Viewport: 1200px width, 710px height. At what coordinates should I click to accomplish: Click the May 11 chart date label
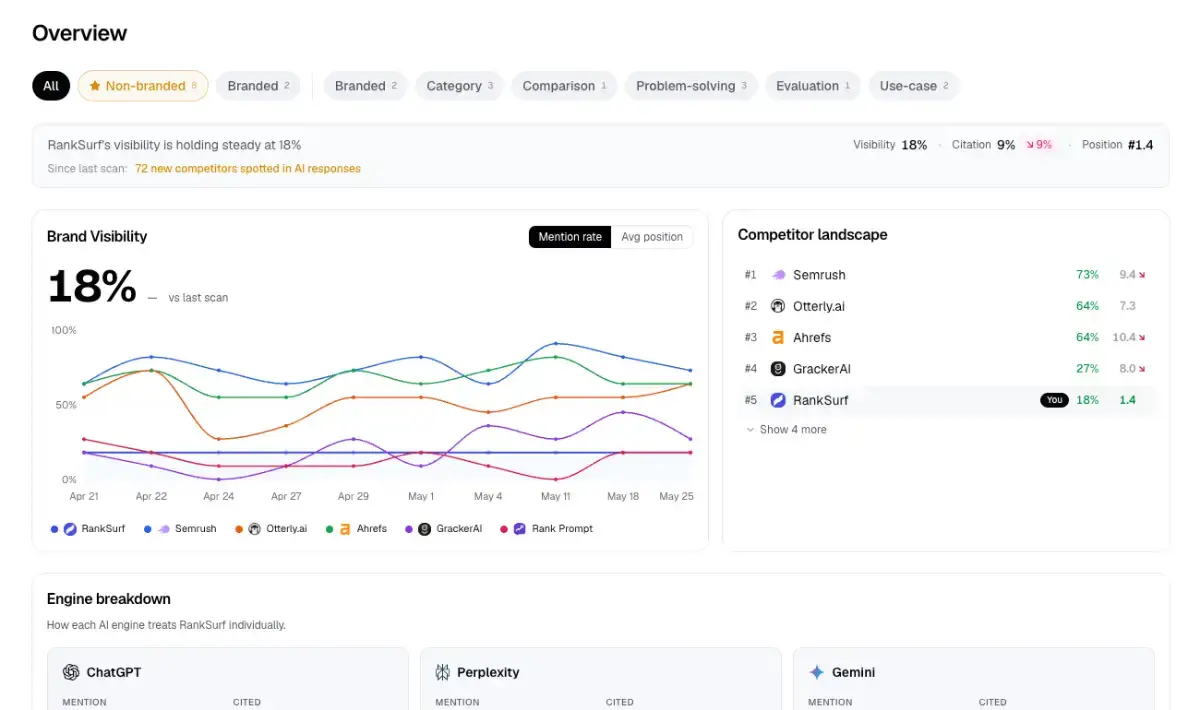556,496
